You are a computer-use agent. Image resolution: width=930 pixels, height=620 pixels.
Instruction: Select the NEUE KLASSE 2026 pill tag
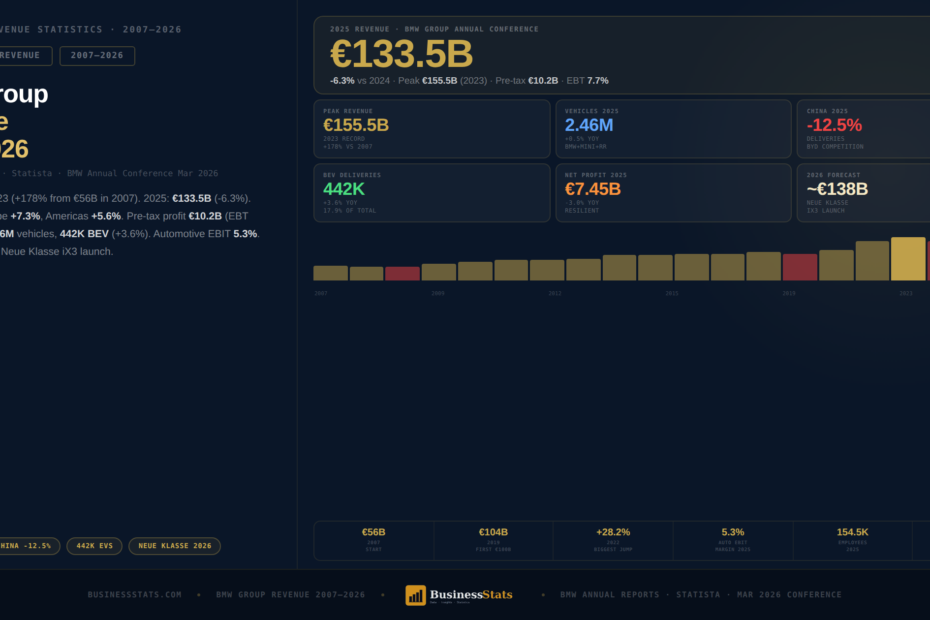coord(175,546)
